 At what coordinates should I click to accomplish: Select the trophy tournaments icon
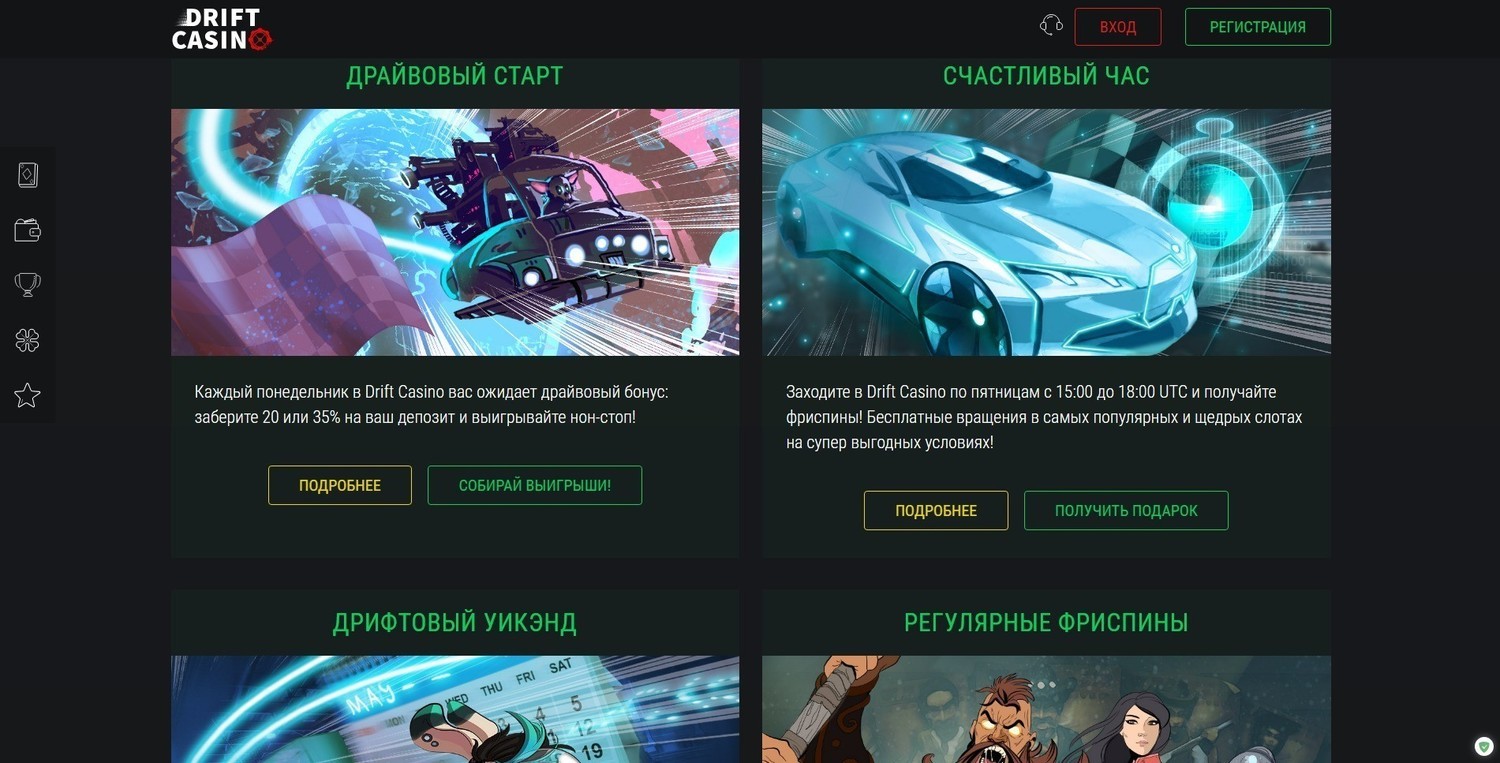coord(28,285)
